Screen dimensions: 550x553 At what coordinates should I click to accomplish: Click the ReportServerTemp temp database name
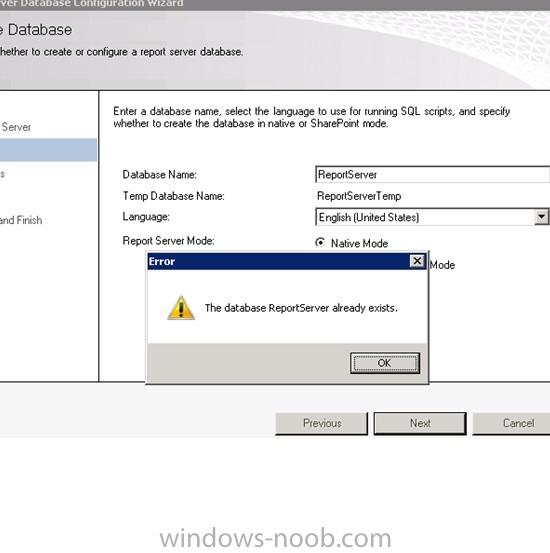(x=359, y=196)
